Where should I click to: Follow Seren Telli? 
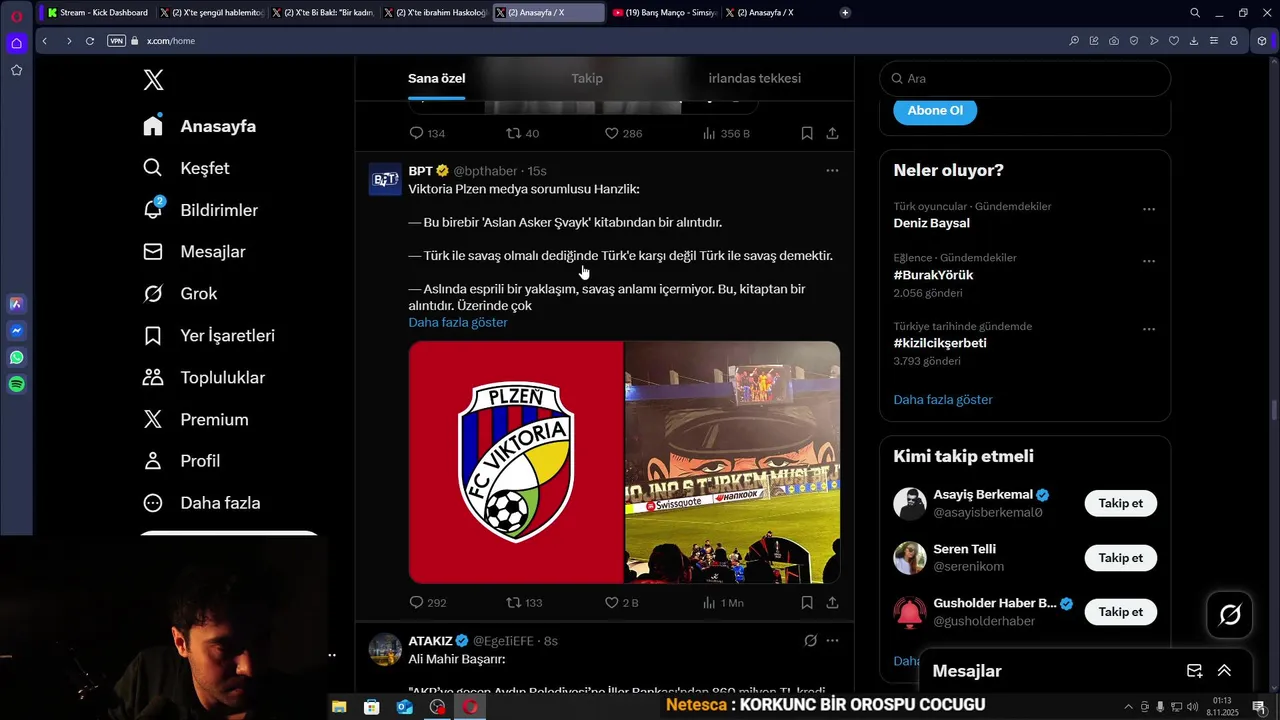[x=1120, y=558]
